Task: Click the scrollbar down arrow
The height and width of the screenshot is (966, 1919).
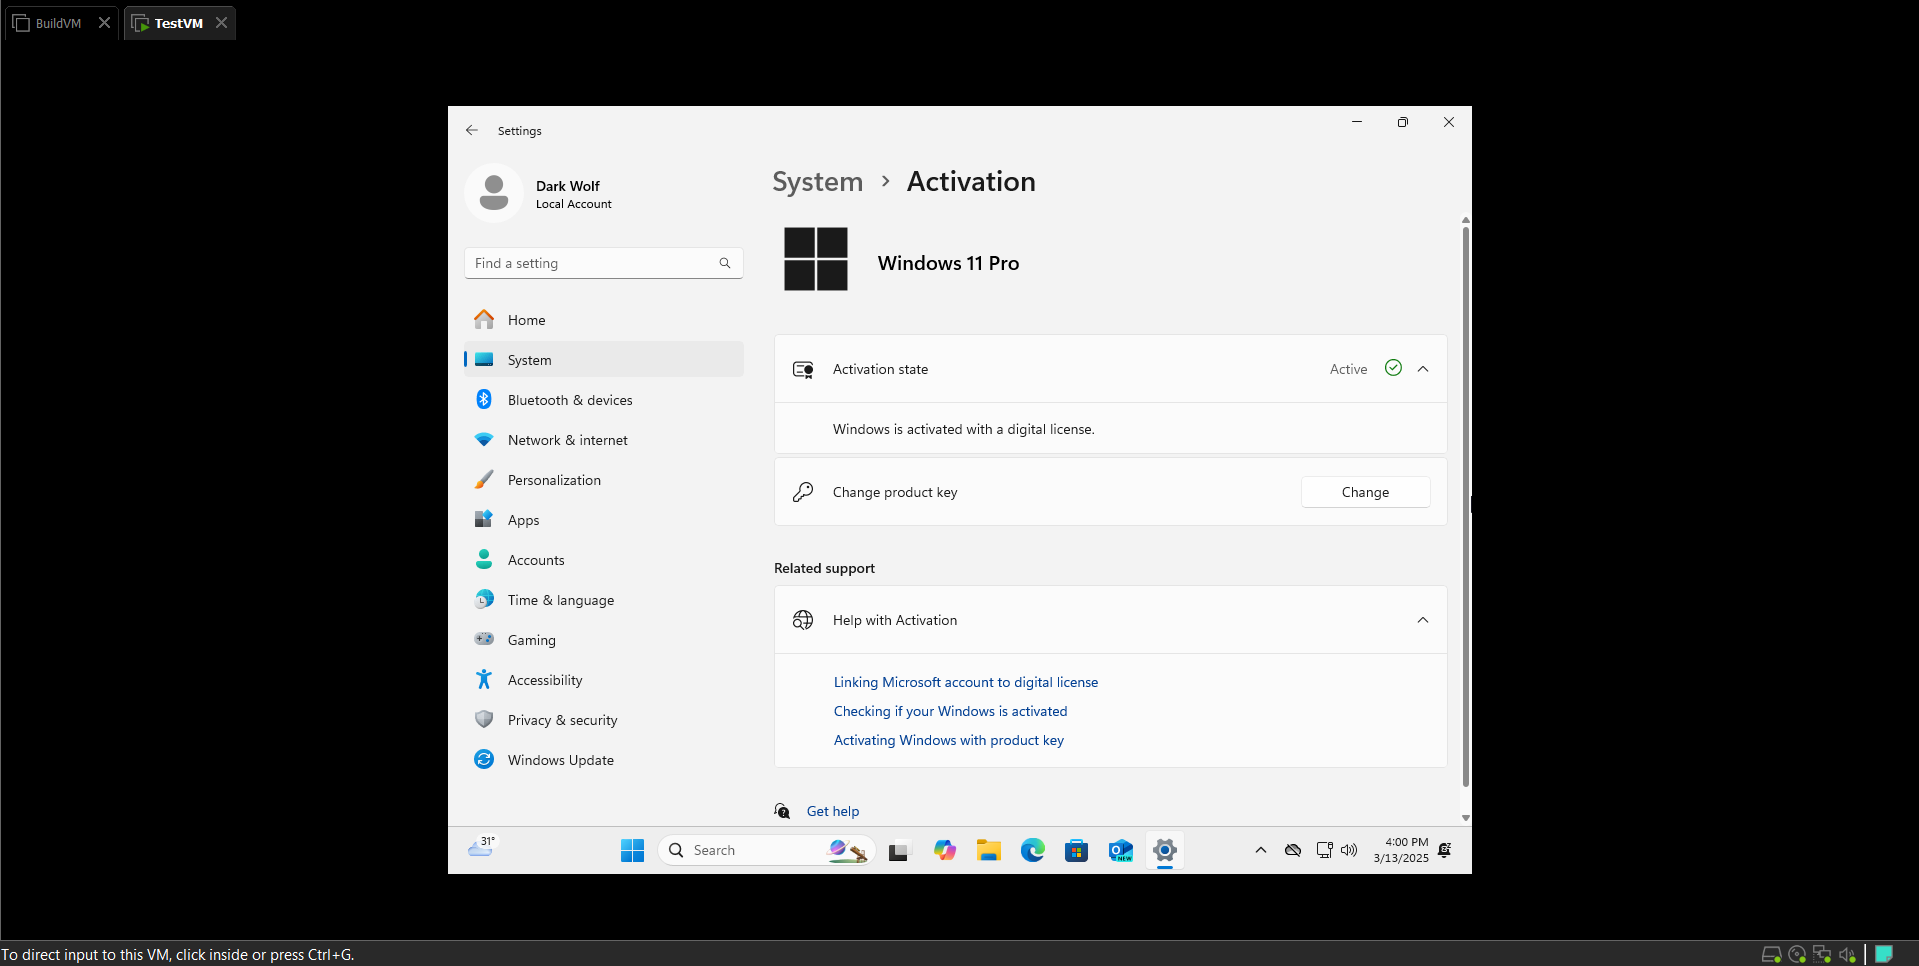Action: click(1466, 818)
